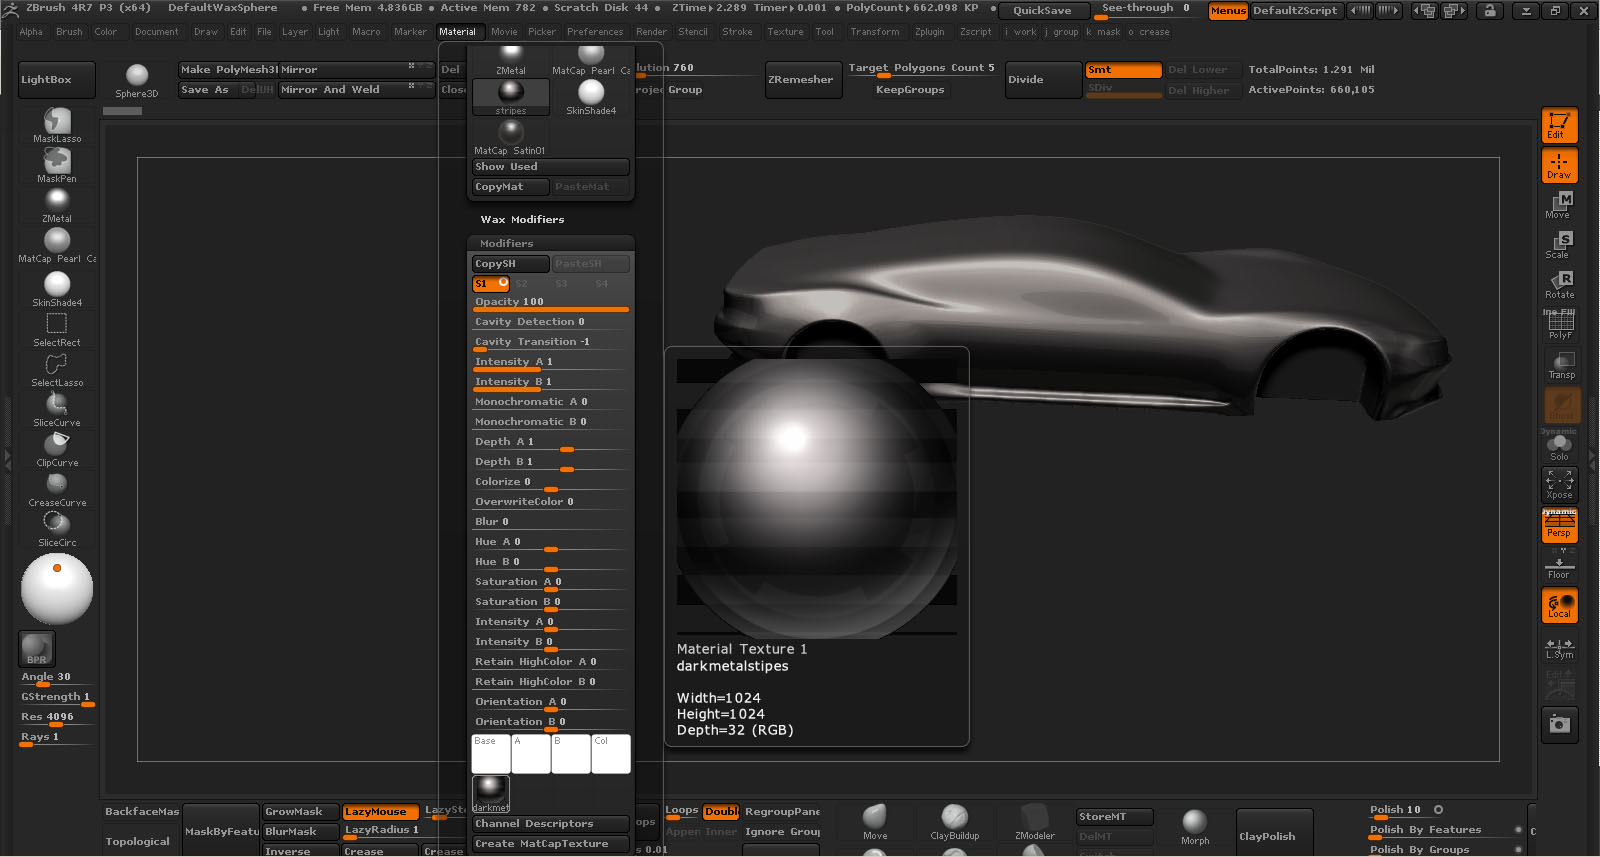This screenshot has width=1600, height=857.
Task: Click the CopyMat button
Action: pos(510,187)
